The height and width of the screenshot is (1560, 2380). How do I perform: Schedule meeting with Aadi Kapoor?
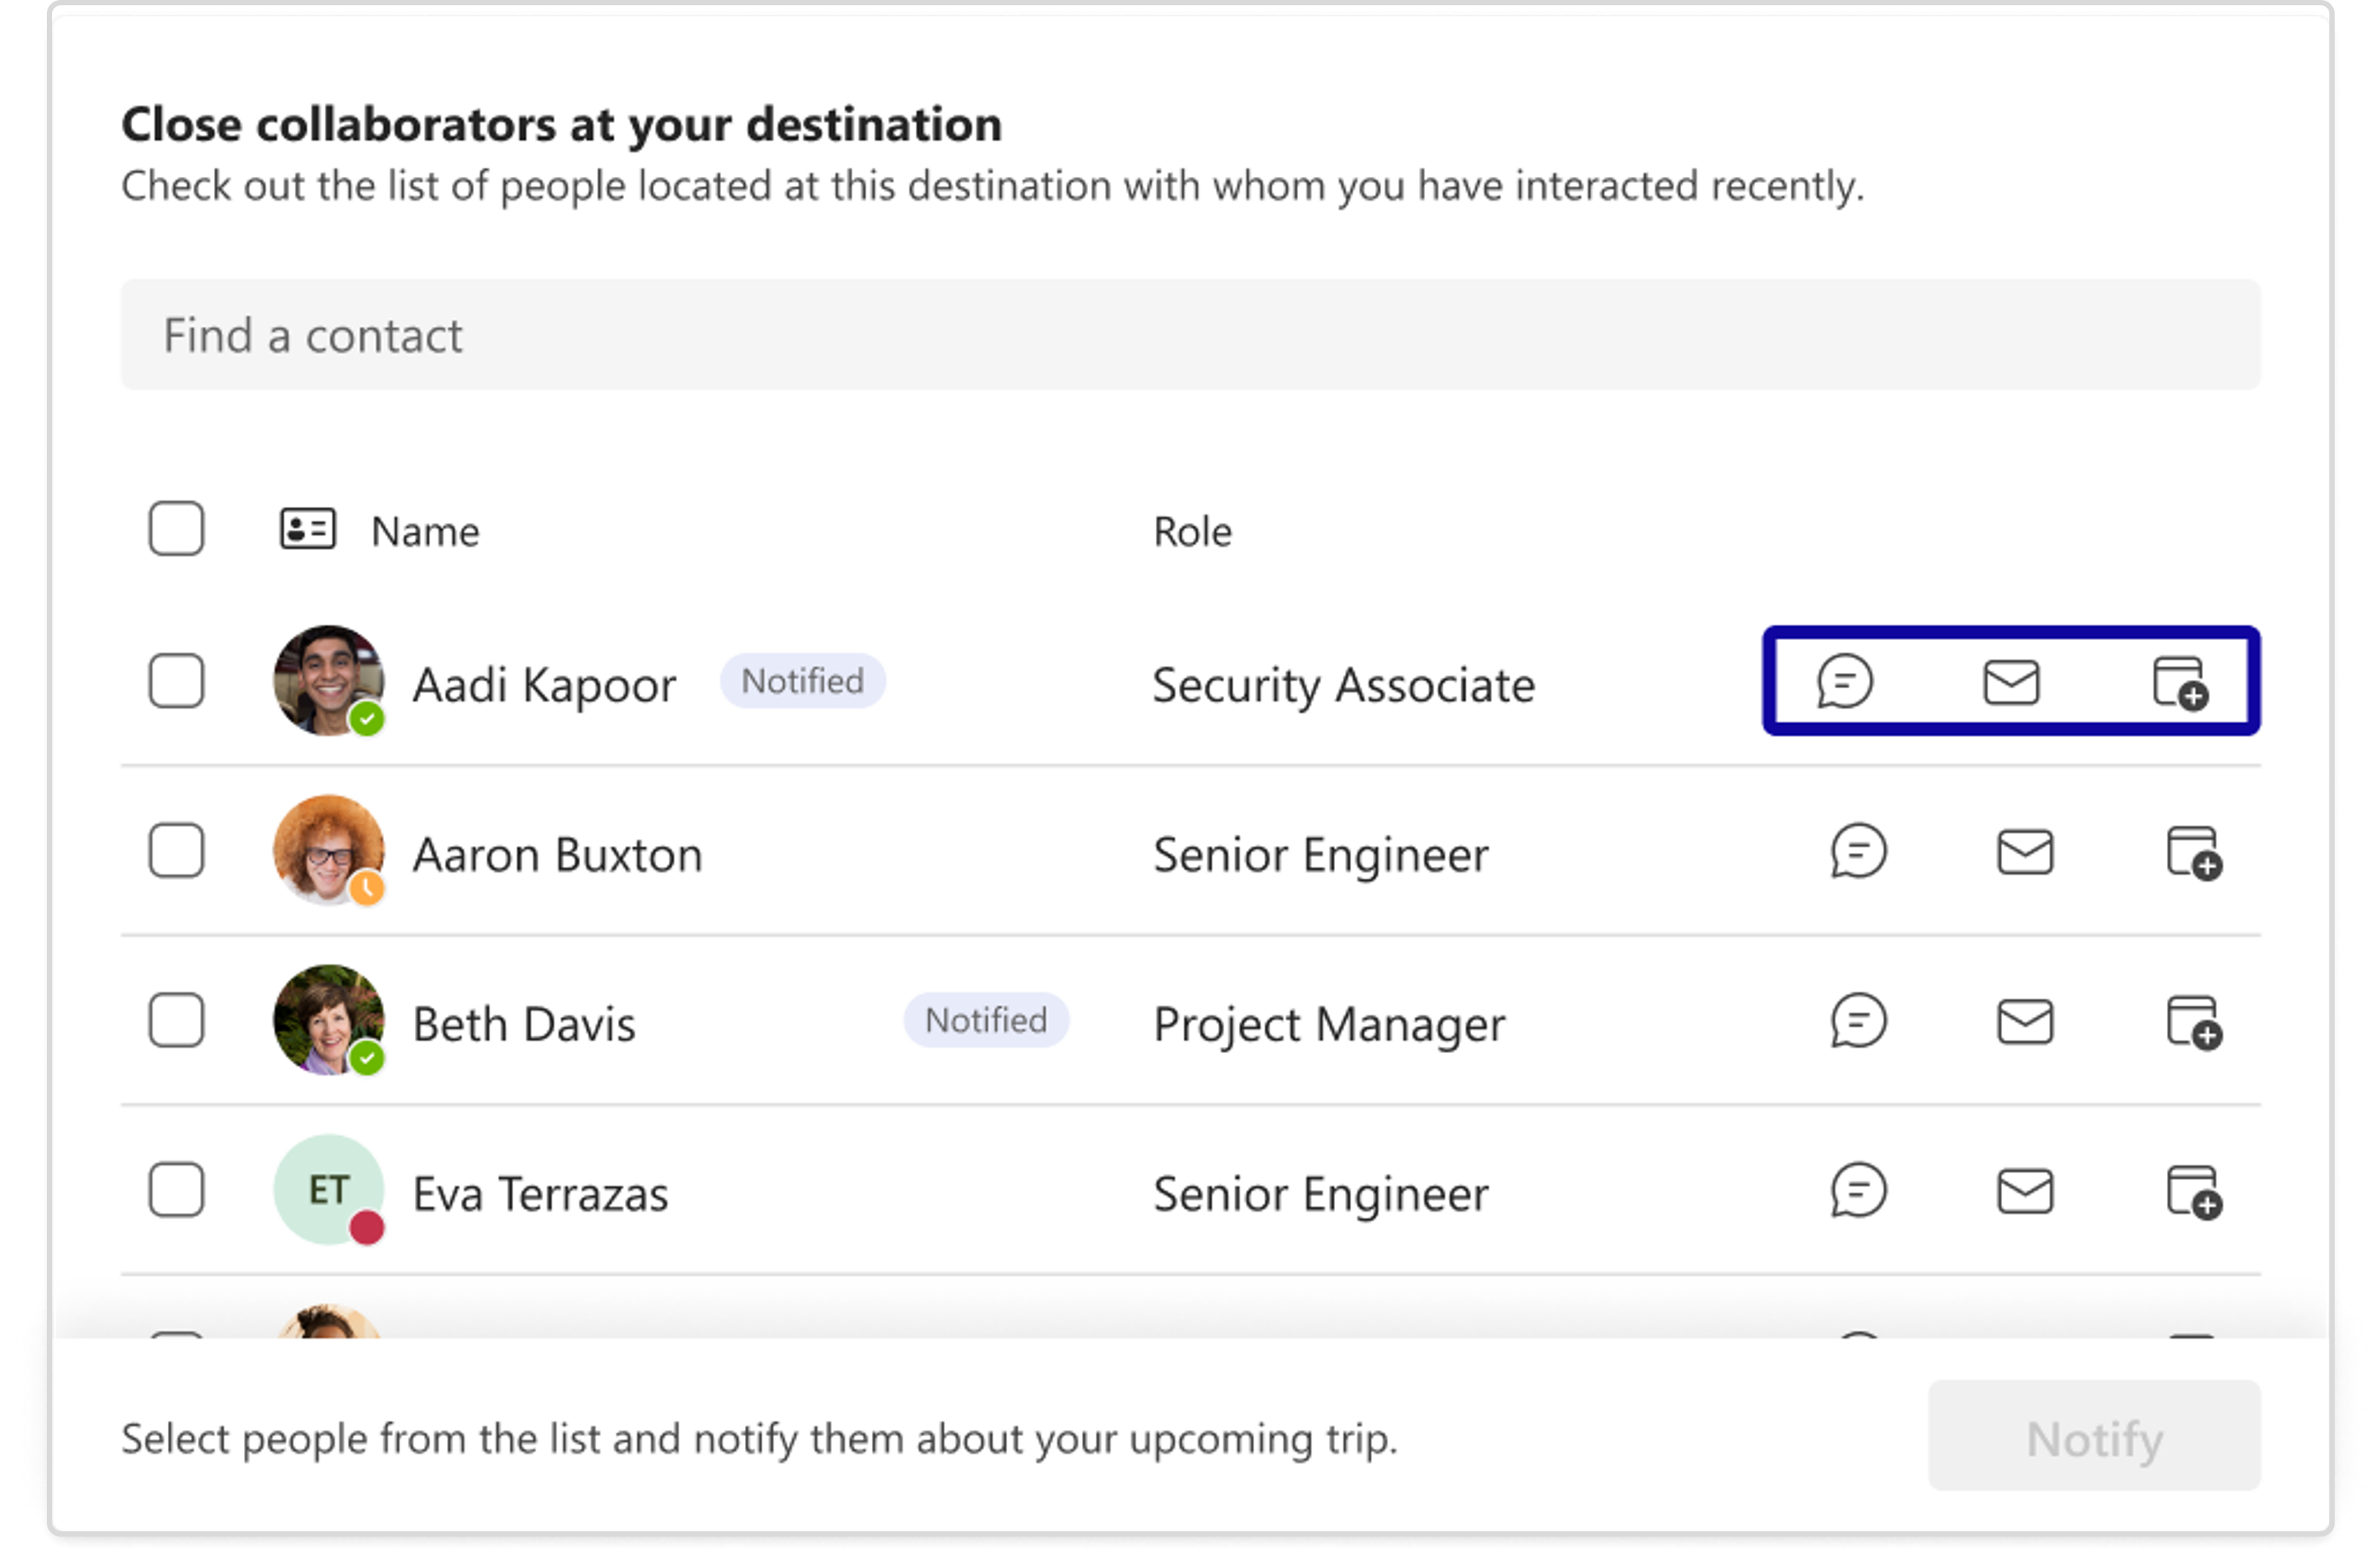click(x=2179, y=683)
